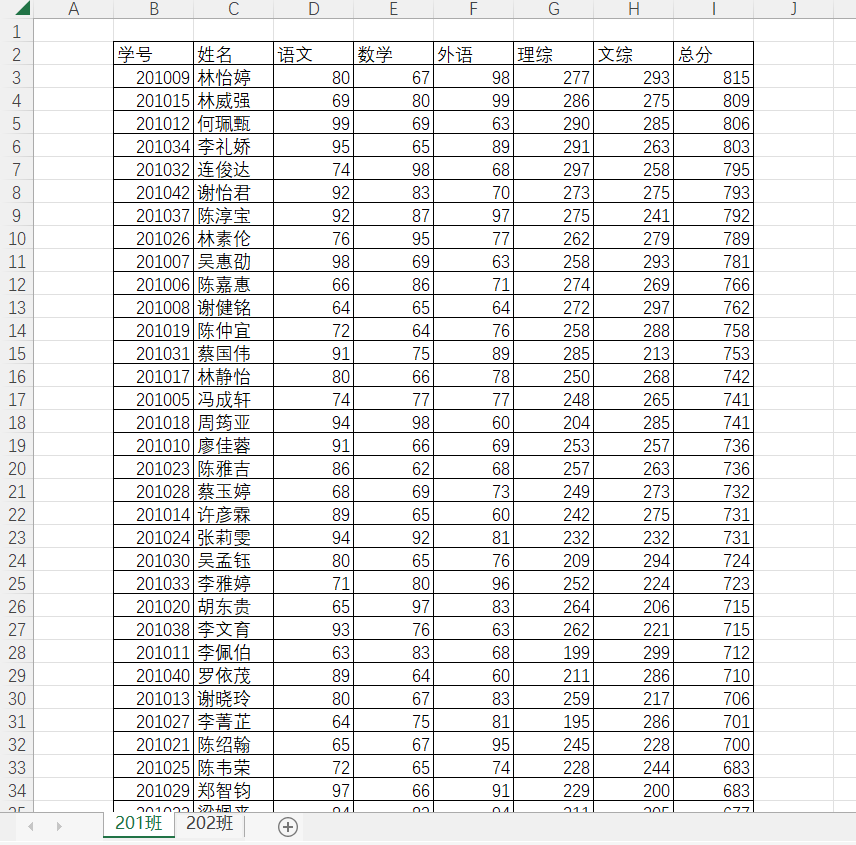This screenshot has width=856, height=845.
Task: Select the cell with name 郑智钧
Action: click(x=233, y=790)
